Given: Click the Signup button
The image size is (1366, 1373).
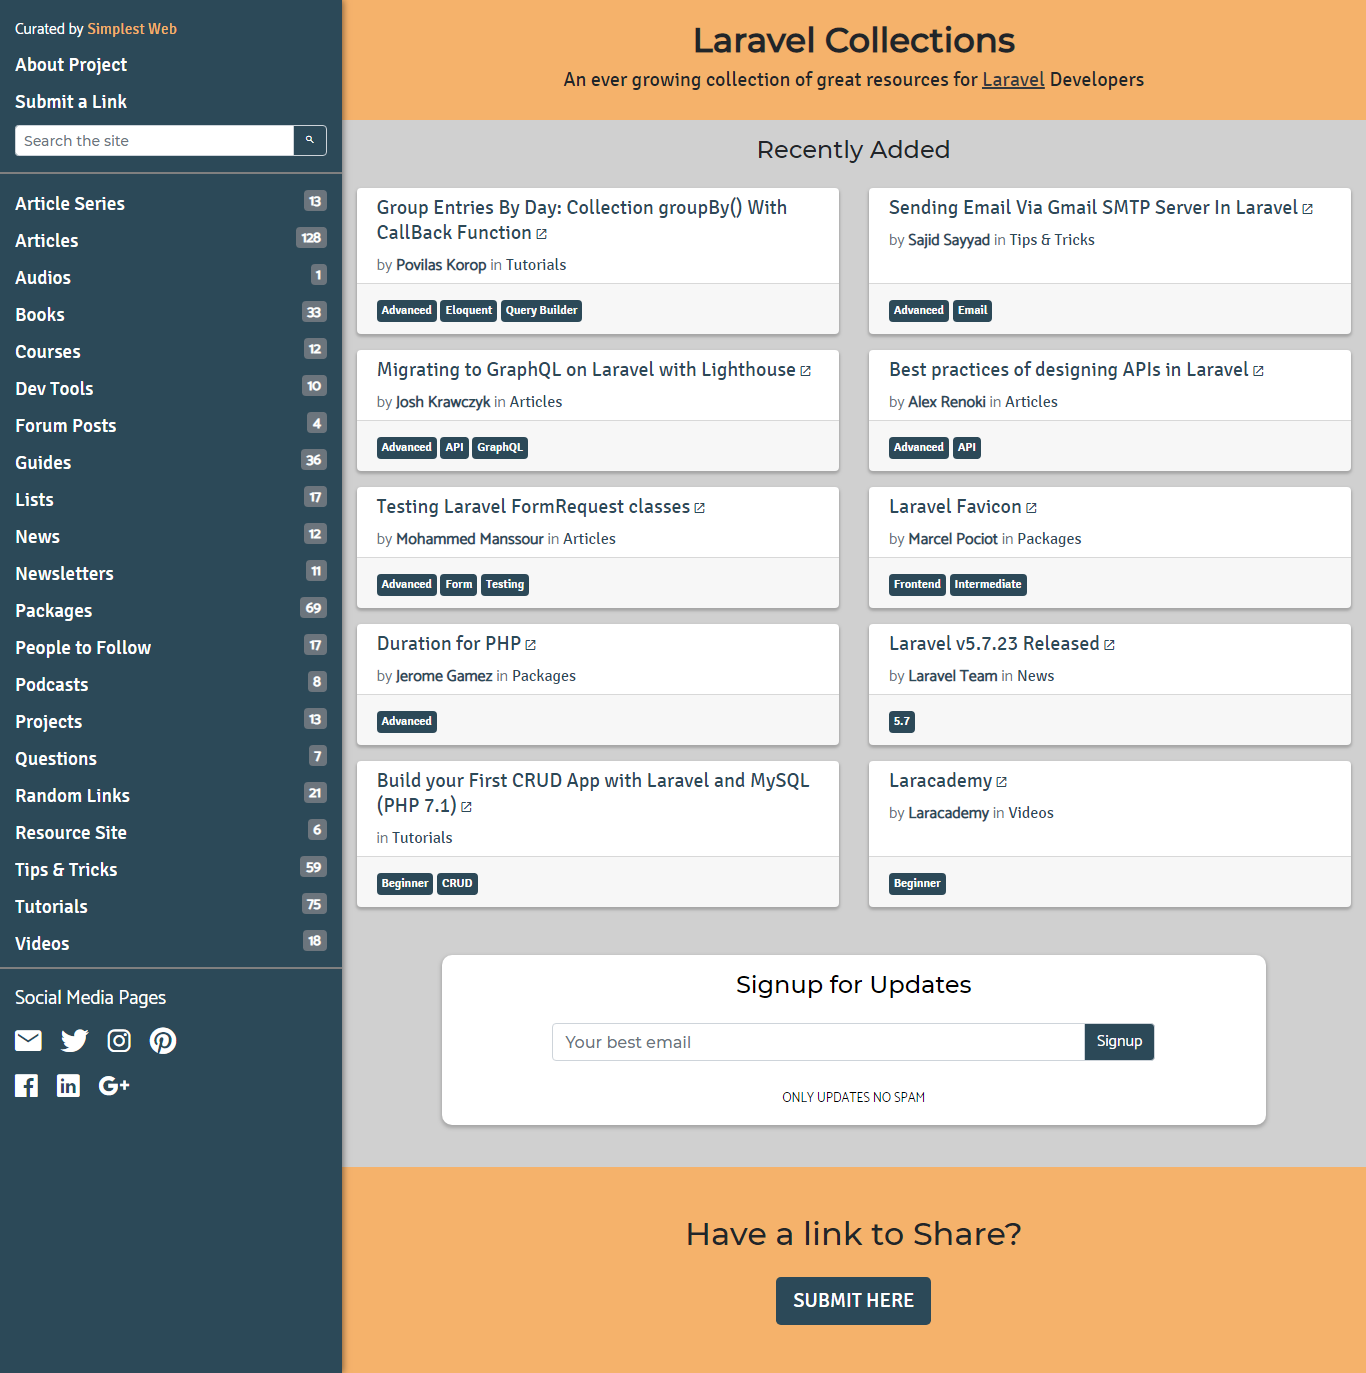Looking at the screenshot, I should tap(1118, 1041).
